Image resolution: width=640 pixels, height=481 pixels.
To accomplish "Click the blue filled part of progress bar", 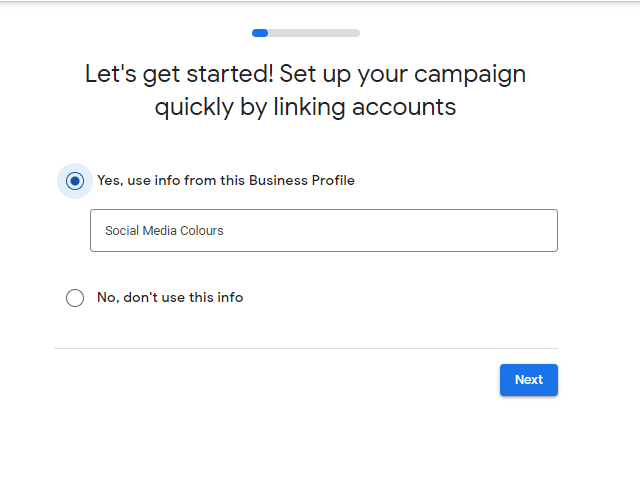I will coord(260,33).
